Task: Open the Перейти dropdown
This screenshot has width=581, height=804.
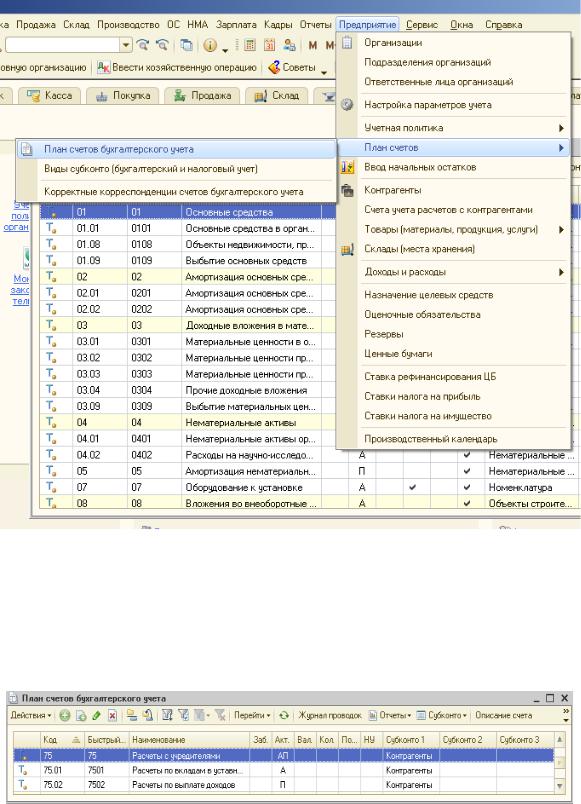Action: [x=252, y=715]
